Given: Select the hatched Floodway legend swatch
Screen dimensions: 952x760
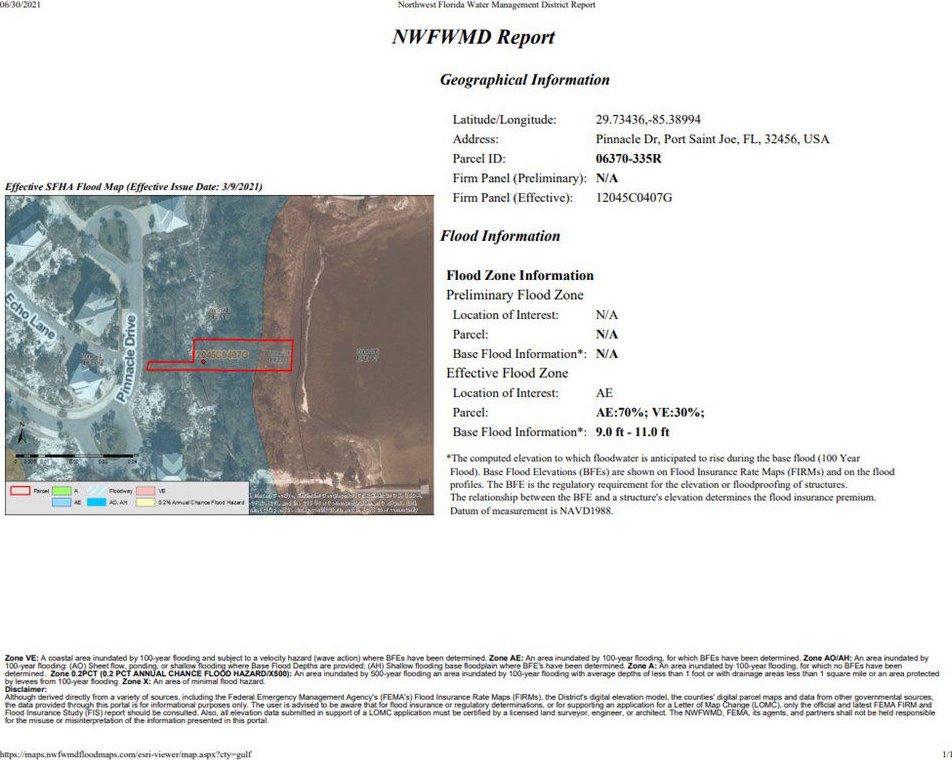Looking at the screenshot, I should (97, 490).
